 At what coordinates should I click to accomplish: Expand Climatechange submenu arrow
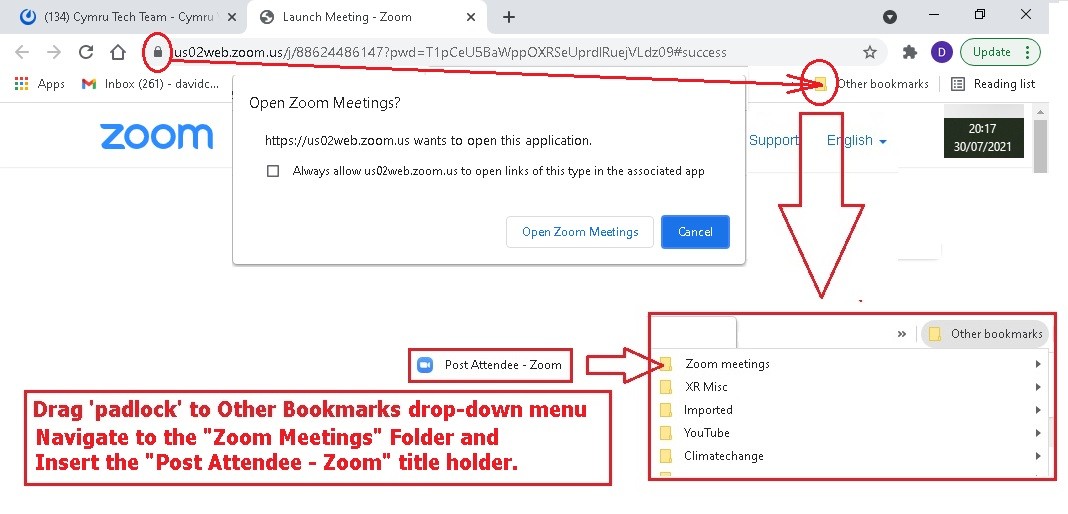[1038, 456]
